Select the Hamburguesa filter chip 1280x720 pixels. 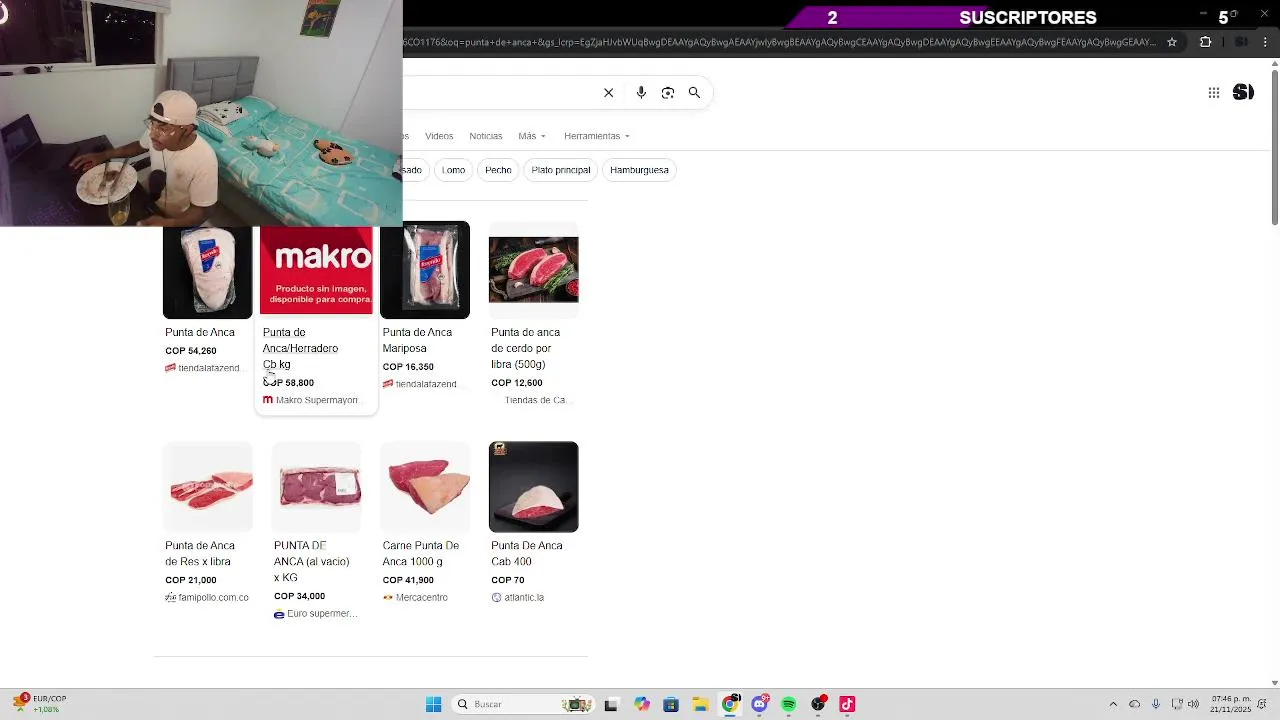pos(639,170)
